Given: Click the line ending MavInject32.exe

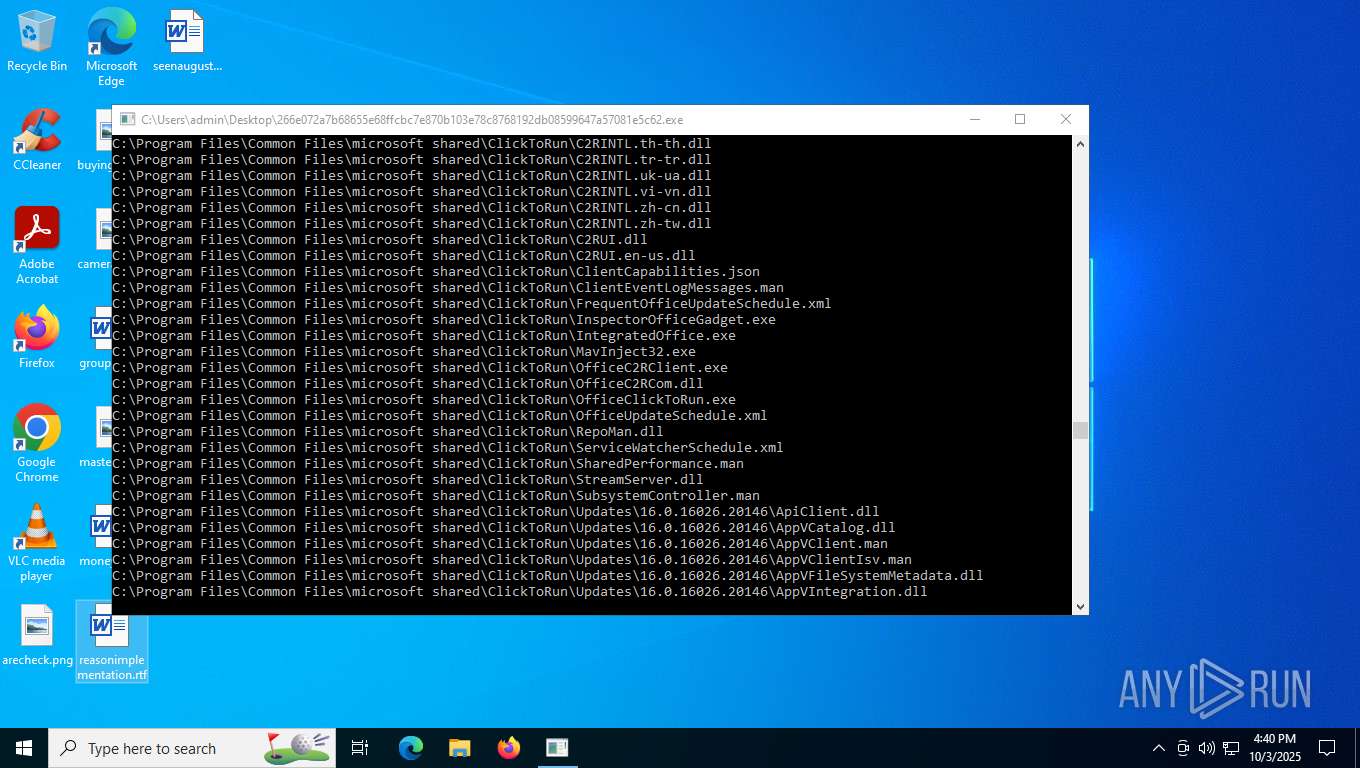Looking at the screenshot, I should click(x=404, y=352).
